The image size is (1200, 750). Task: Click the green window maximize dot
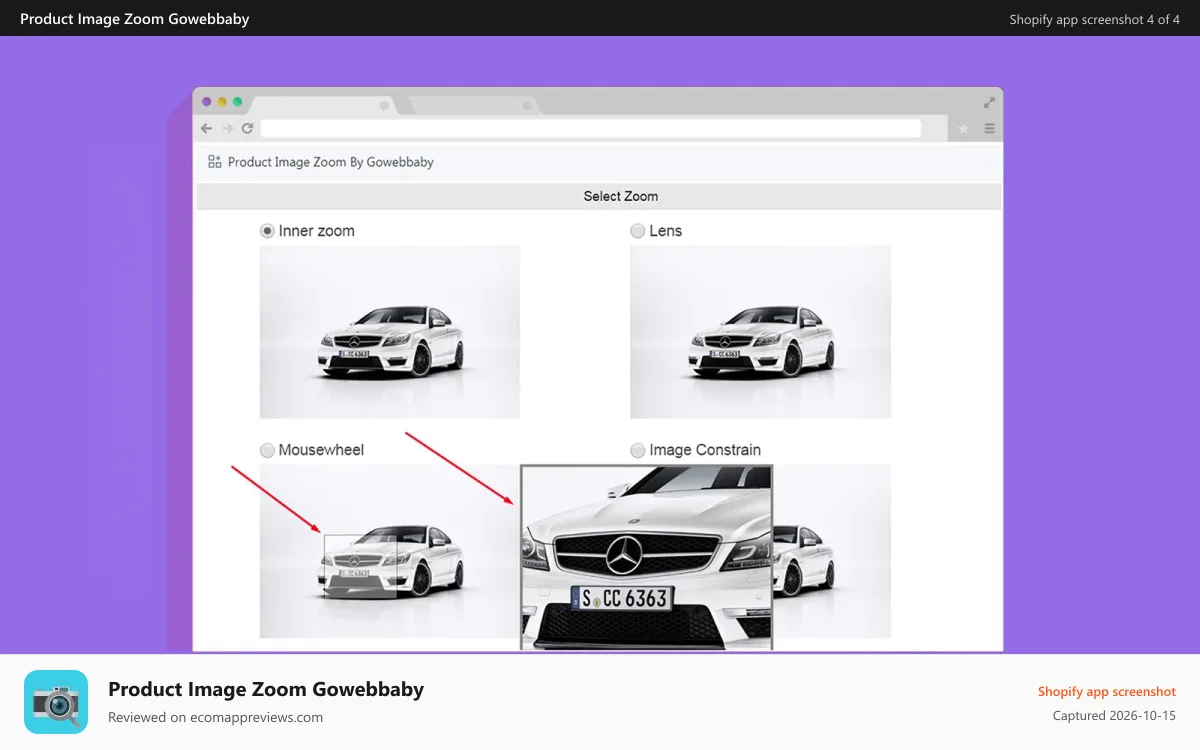(238, 102)
